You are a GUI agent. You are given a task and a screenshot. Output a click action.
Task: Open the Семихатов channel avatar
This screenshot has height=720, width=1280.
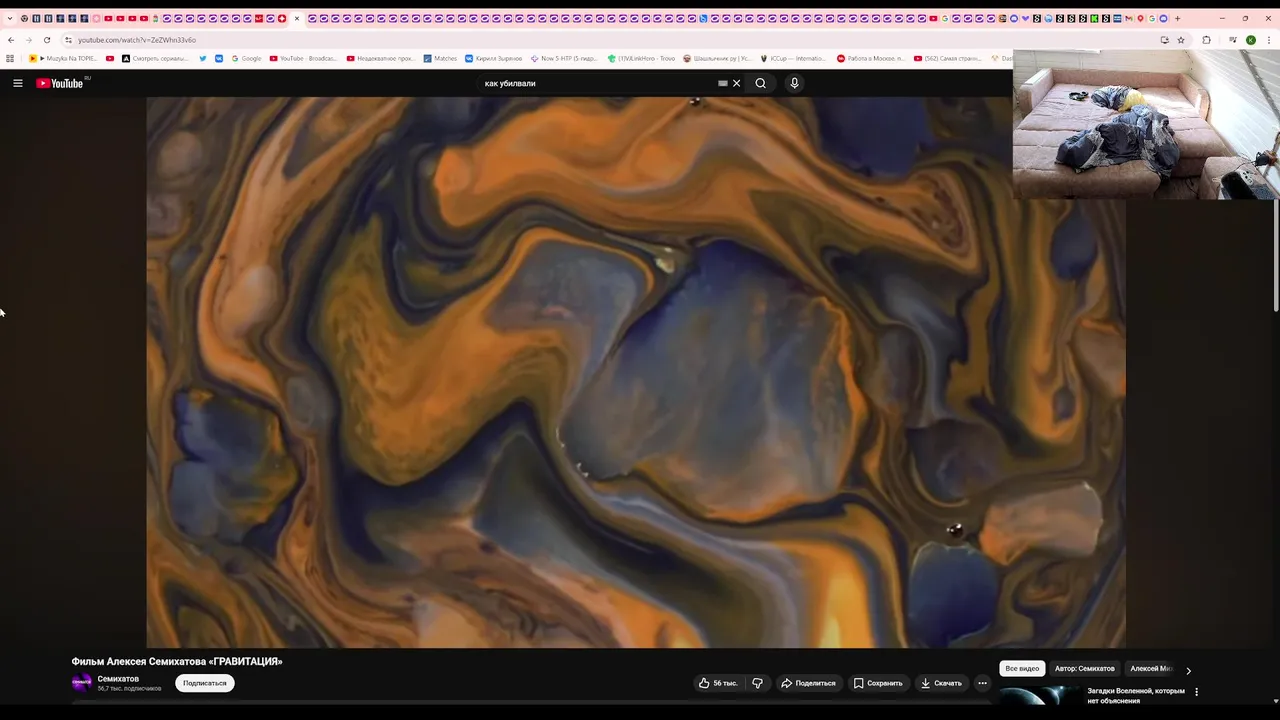82,683
